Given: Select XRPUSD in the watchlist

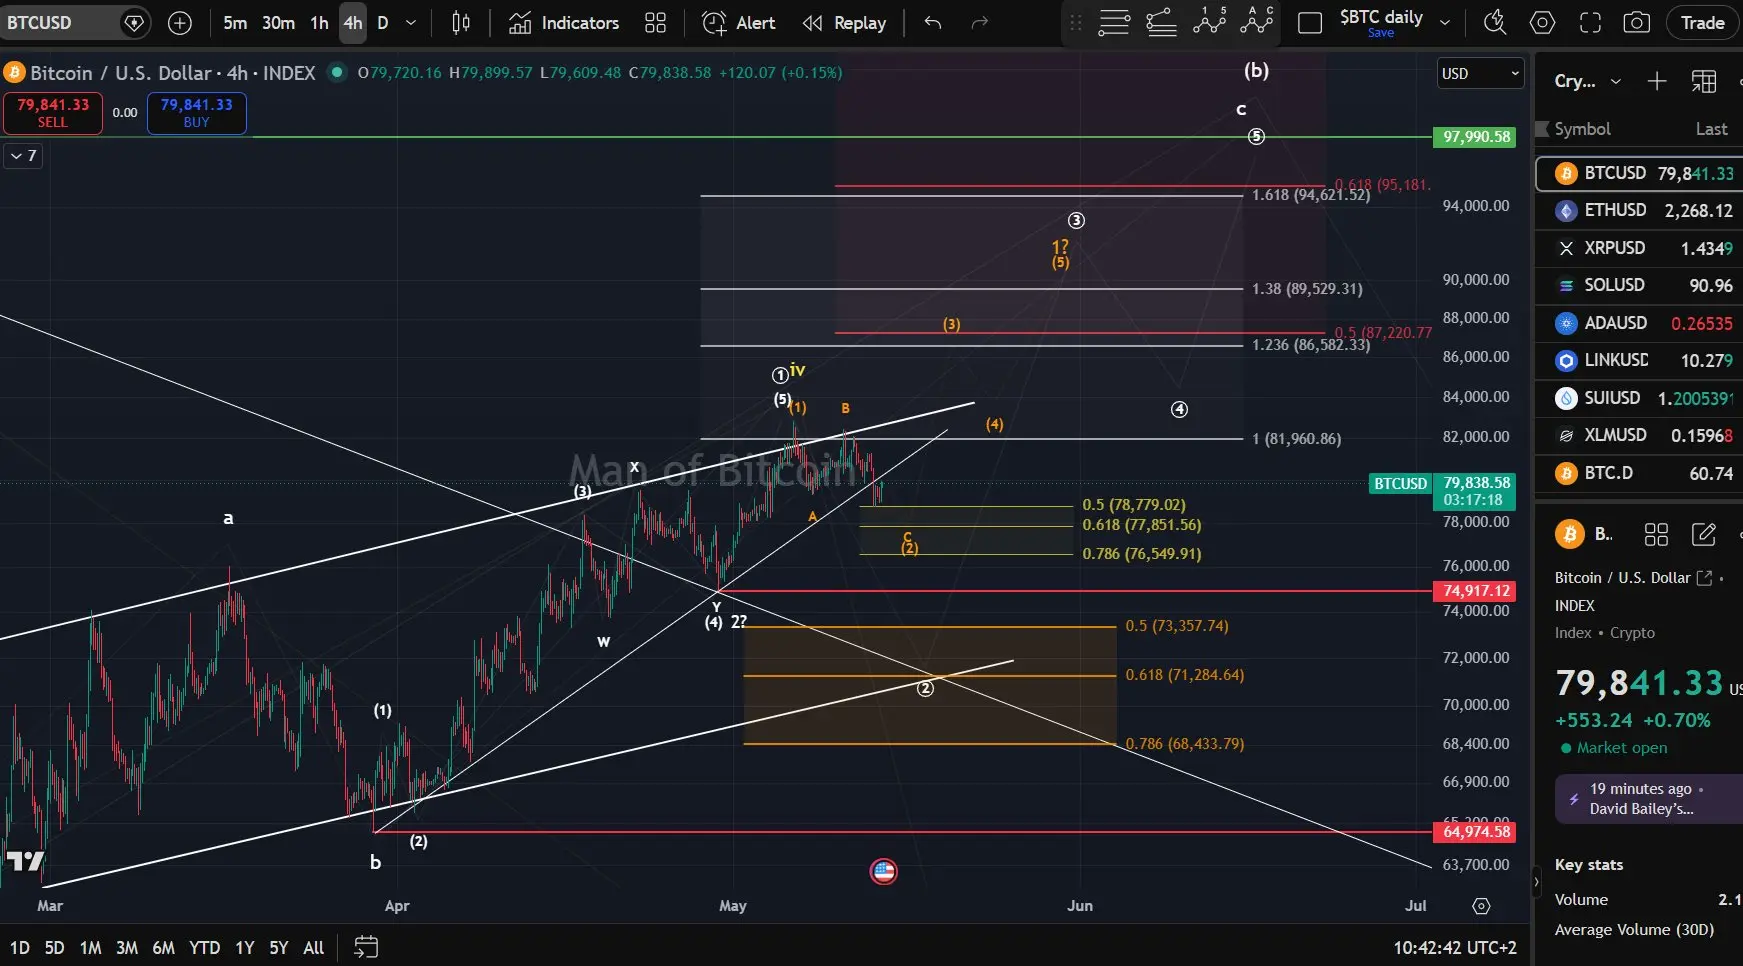Looking at the screenshot, I should tap(1640, 248).
